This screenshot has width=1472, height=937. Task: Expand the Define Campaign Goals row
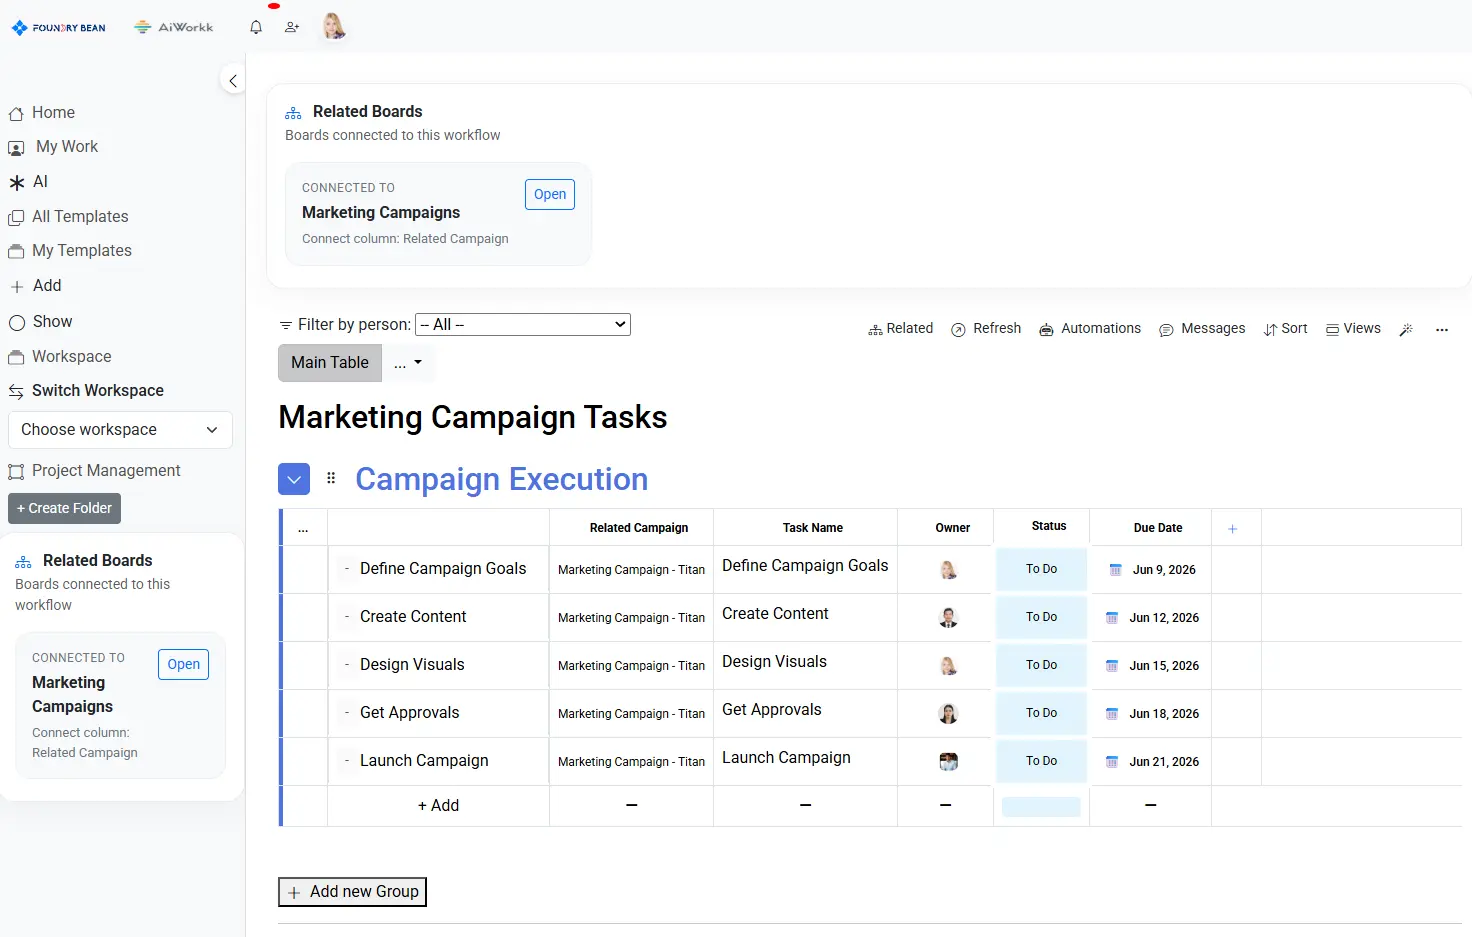[346, 568]
